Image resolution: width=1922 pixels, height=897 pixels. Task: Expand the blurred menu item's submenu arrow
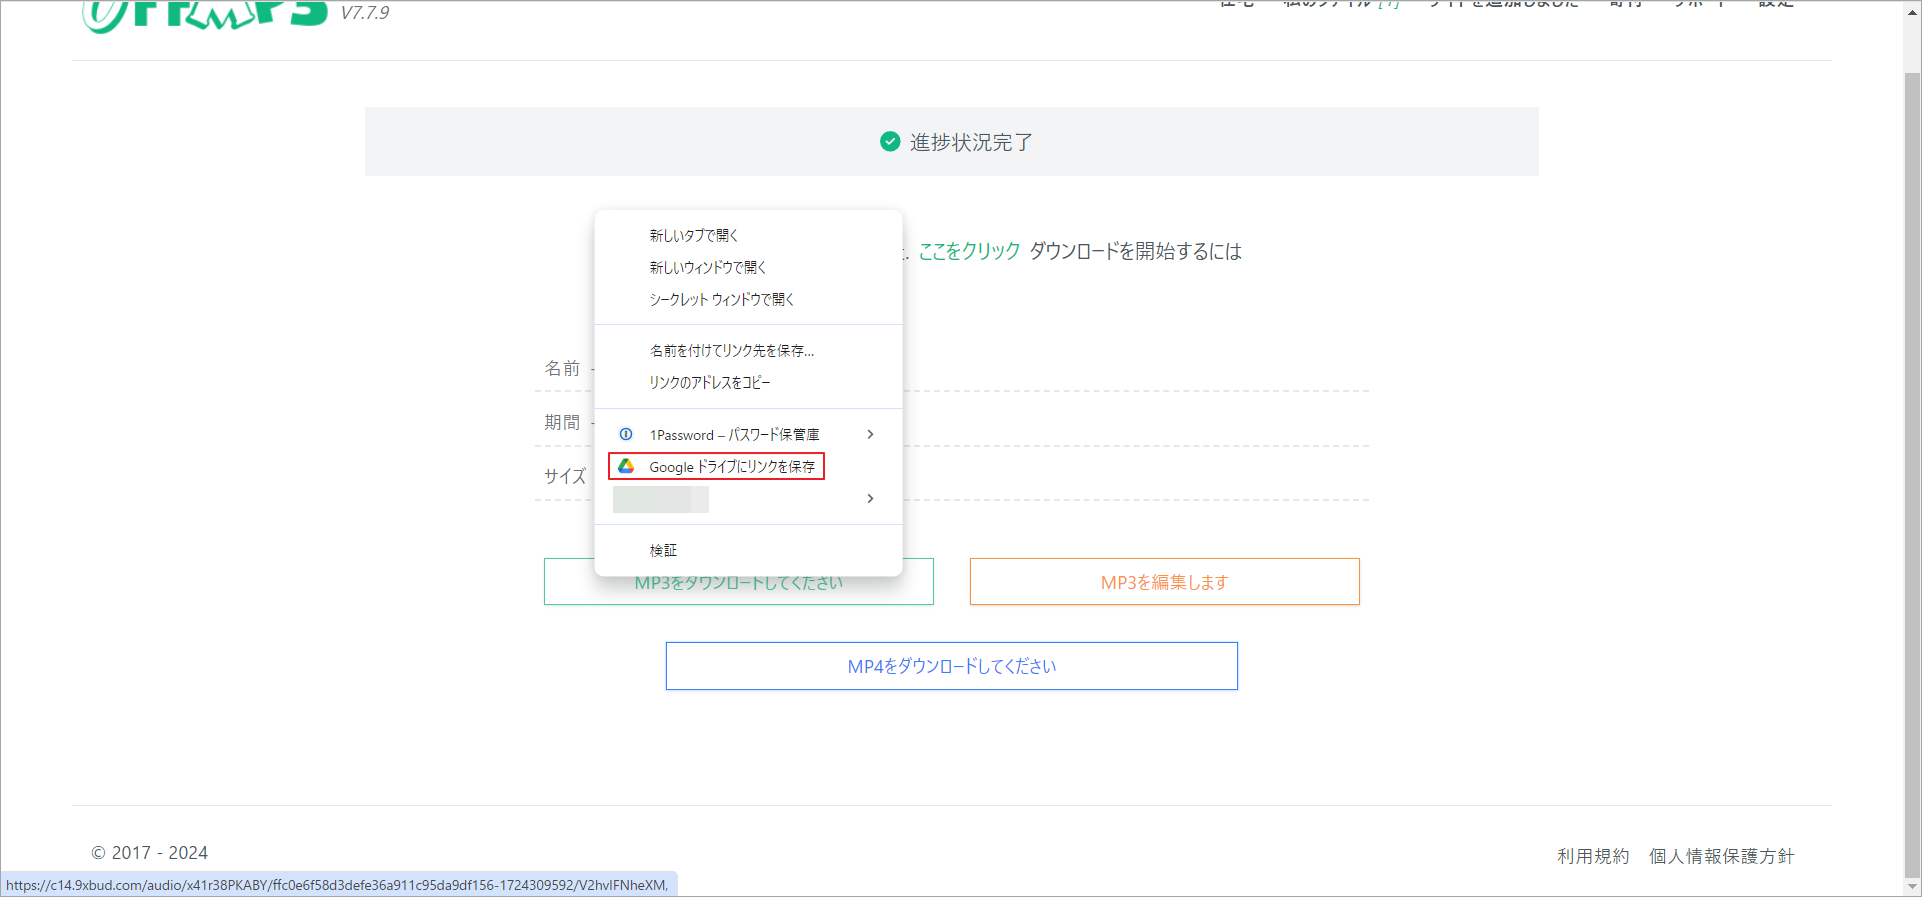click(x=870, y=498)
